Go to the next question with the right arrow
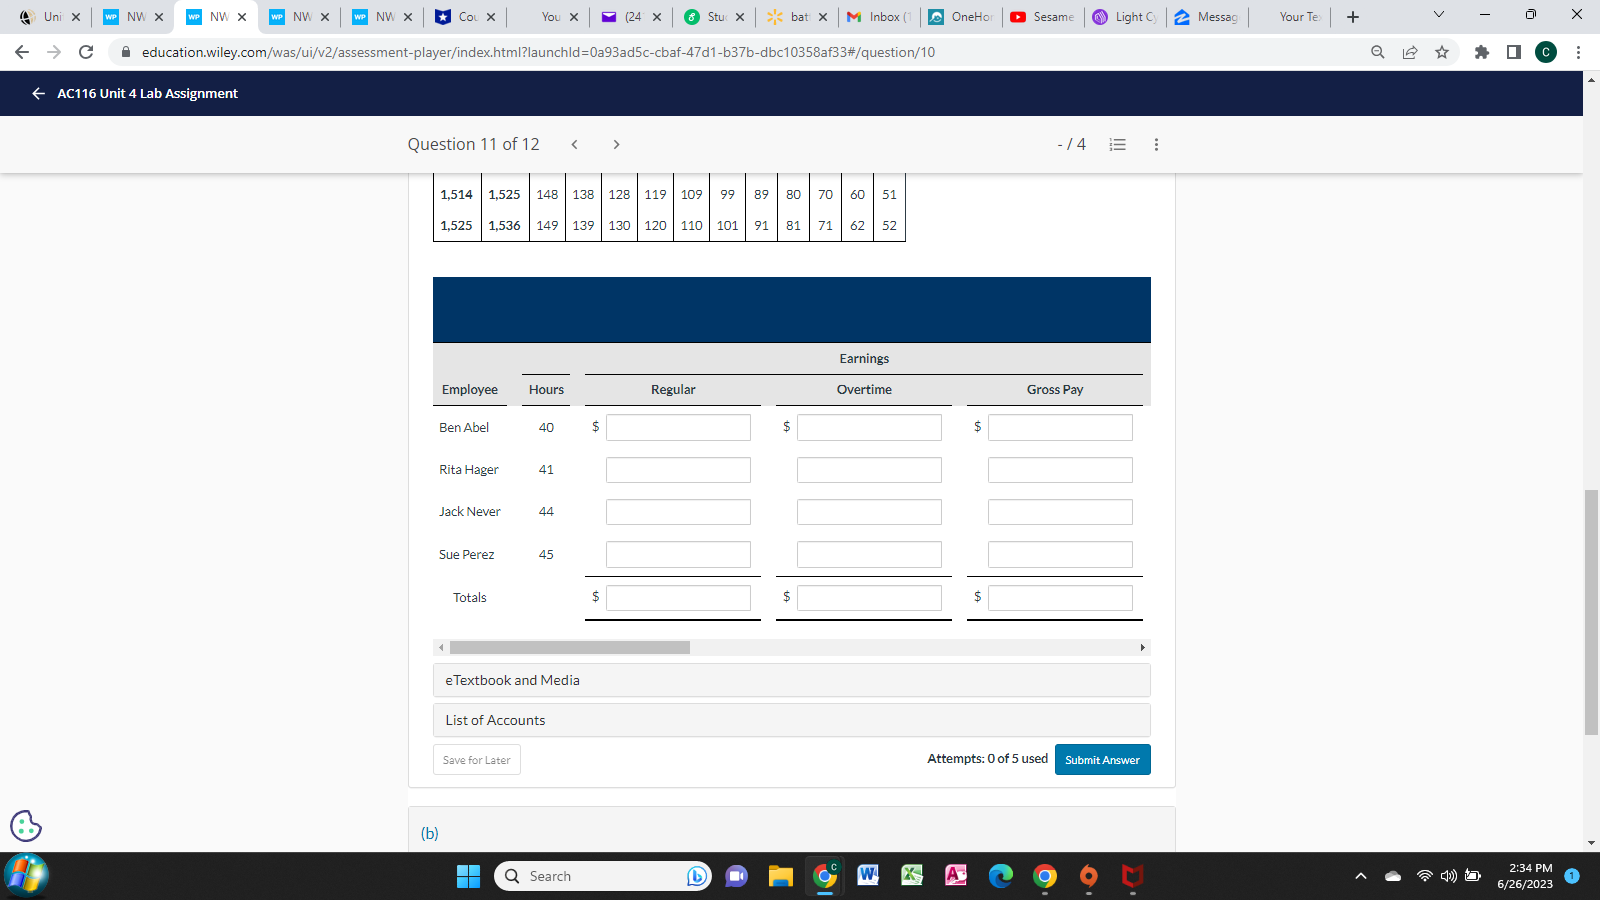 (x=616, y=144)
